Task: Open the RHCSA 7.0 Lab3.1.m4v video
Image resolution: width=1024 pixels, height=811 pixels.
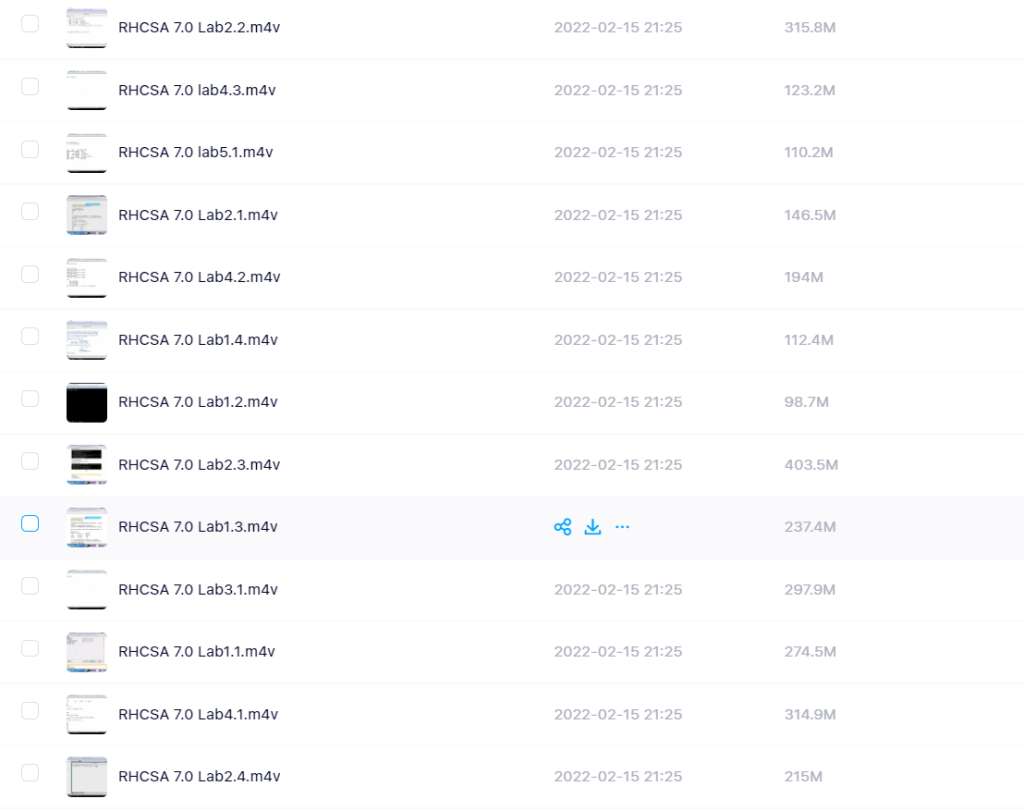Action: pyautogui.click(x=198, y=590)
